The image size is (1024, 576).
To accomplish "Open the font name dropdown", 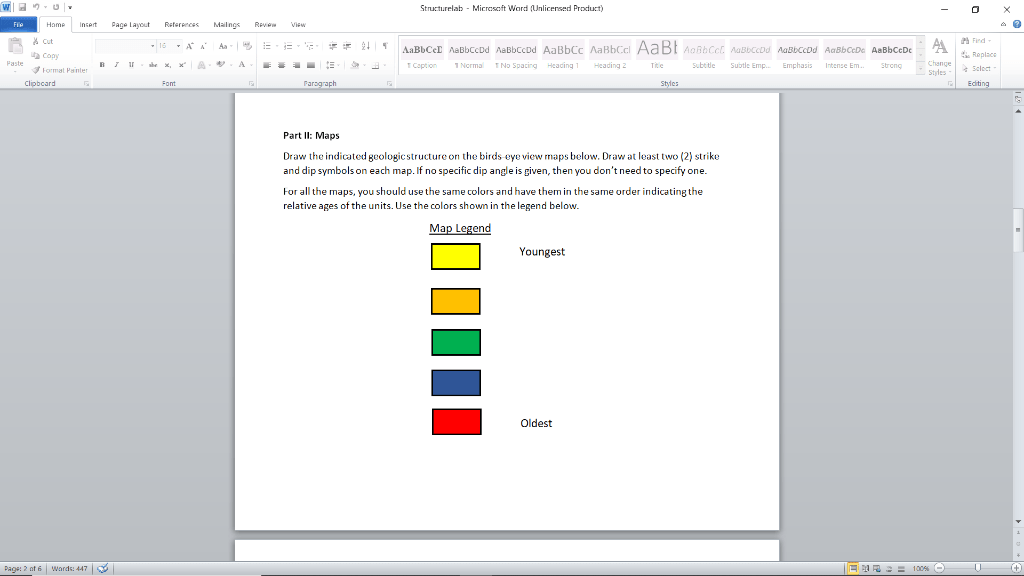I will 153,46.
